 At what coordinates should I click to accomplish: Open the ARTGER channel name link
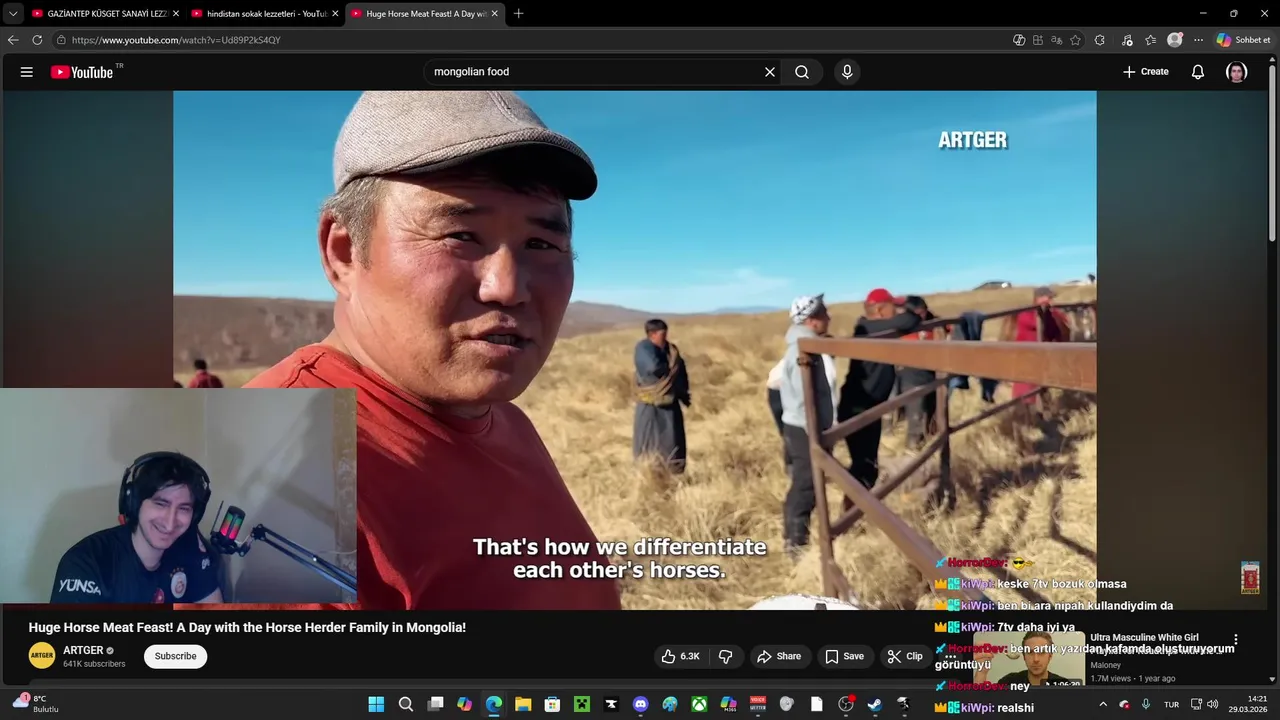coord(83,650)
